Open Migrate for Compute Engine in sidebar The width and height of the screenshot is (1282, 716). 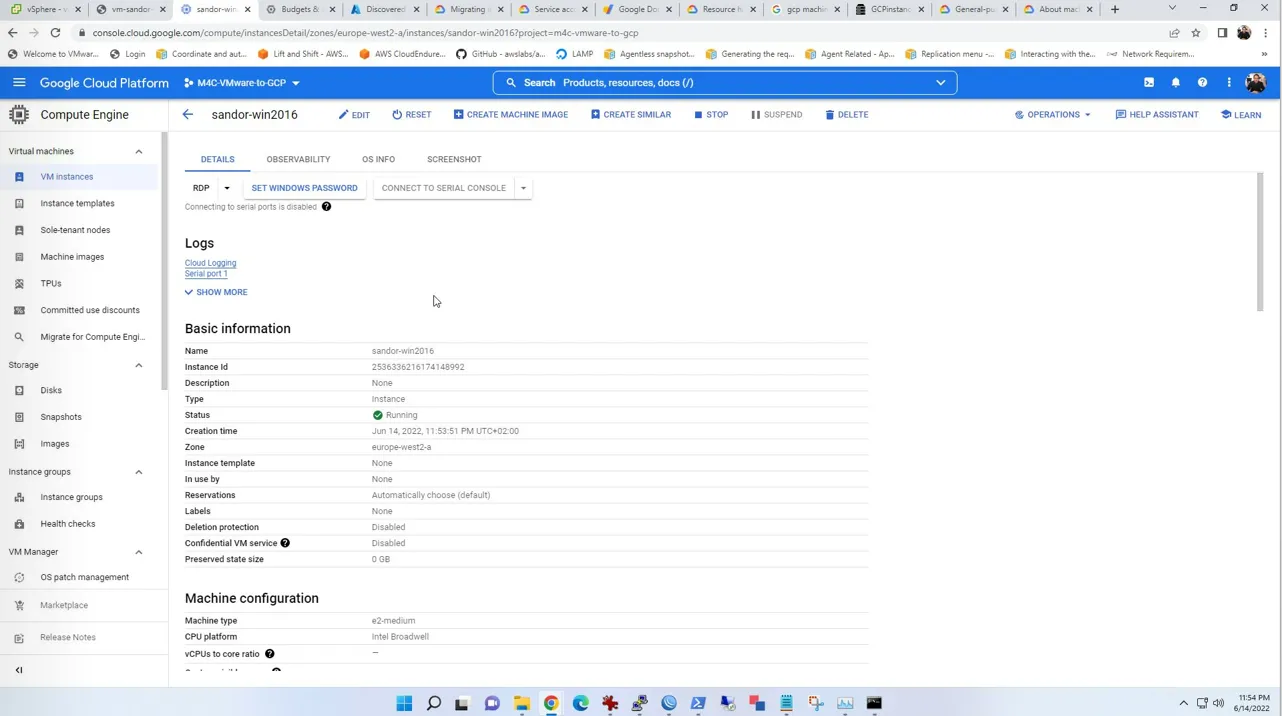click(78, 337)
